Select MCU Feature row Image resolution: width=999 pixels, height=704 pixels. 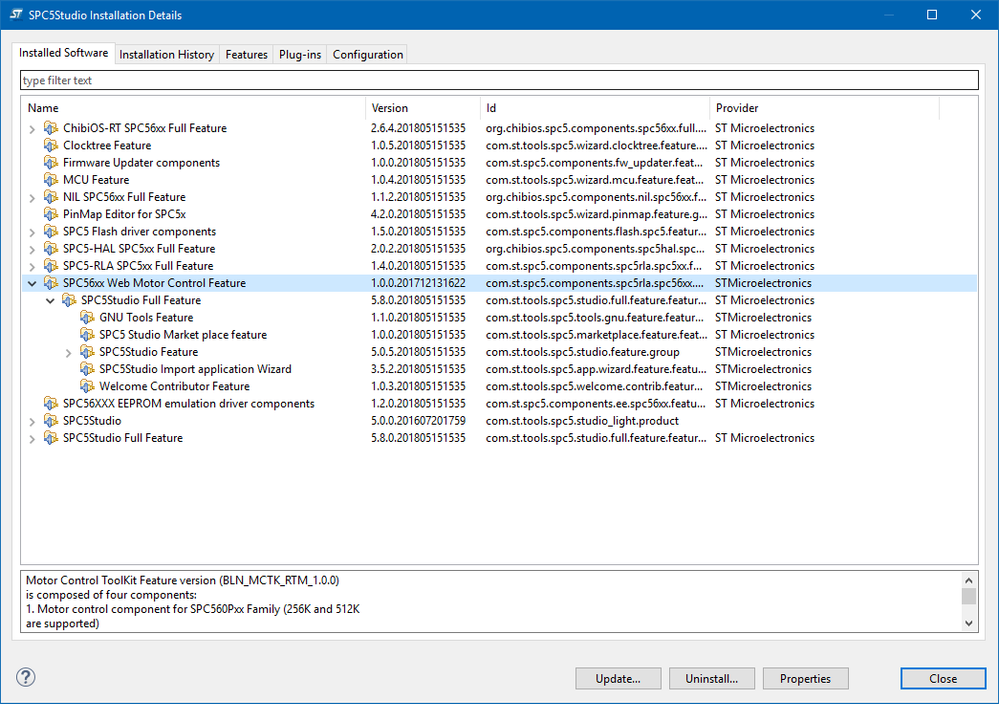tap(500, 180)
